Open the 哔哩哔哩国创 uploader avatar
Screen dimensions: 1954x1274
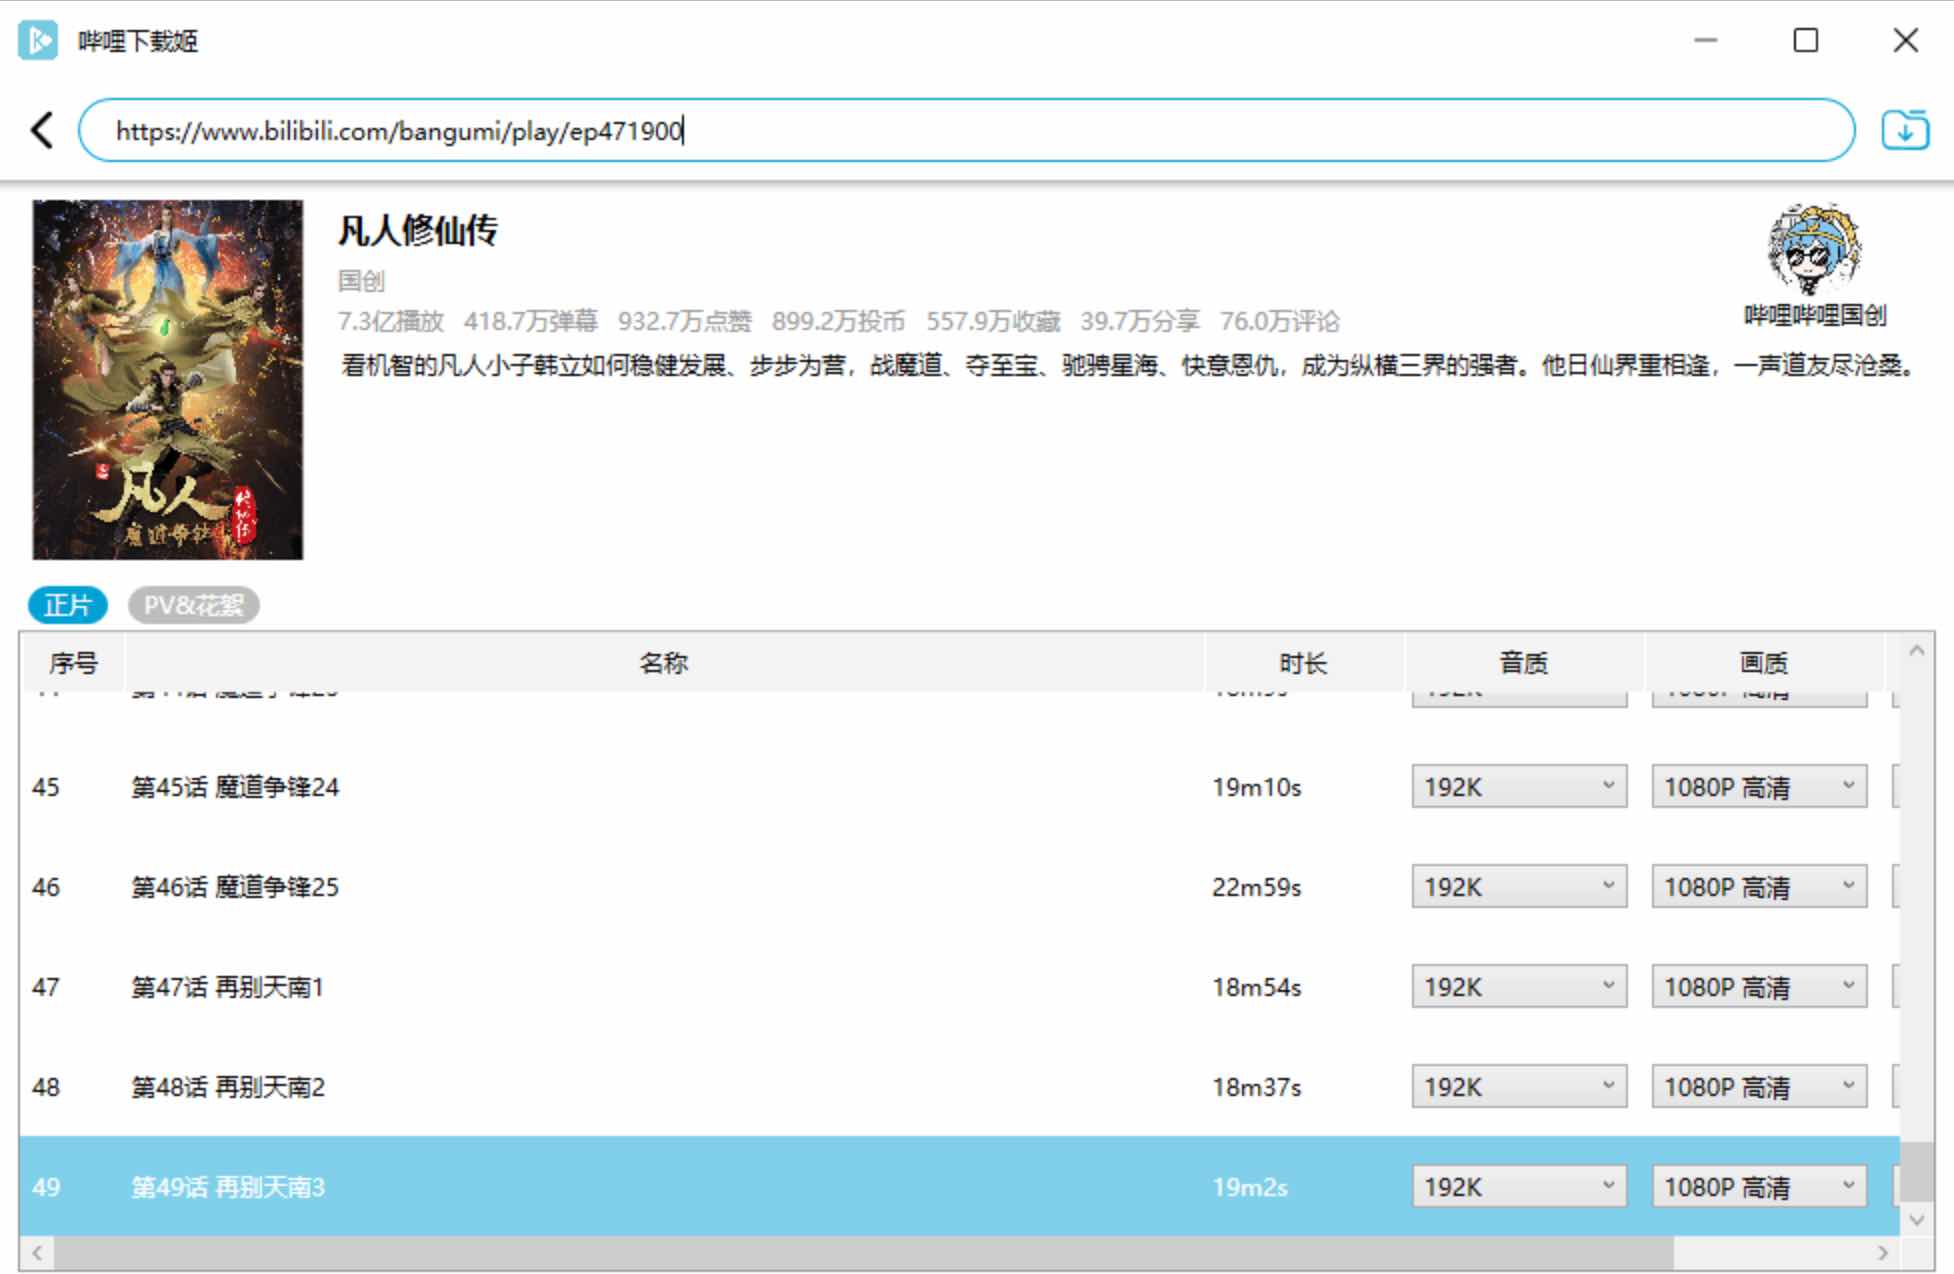click(1814, 247)
